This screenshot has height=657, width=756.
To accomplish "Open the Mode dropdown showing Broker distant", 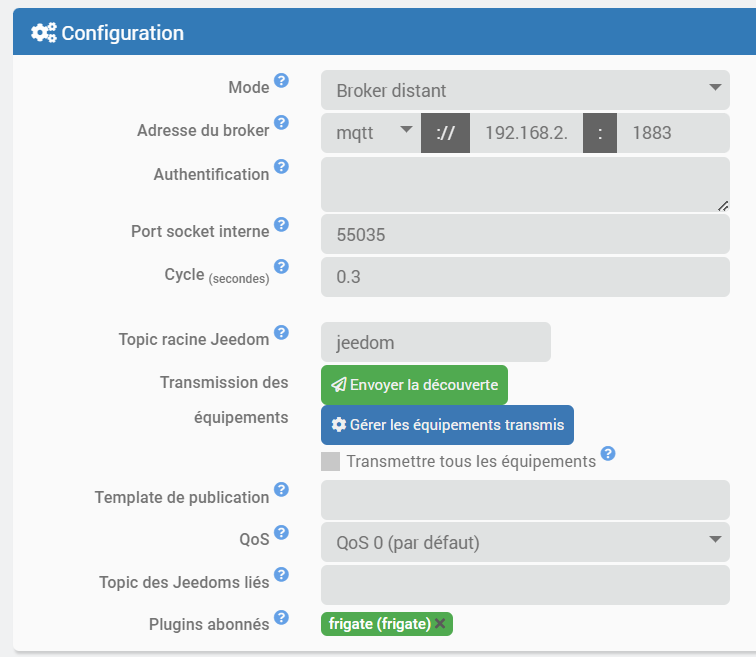I will click(x=525, y=90).
